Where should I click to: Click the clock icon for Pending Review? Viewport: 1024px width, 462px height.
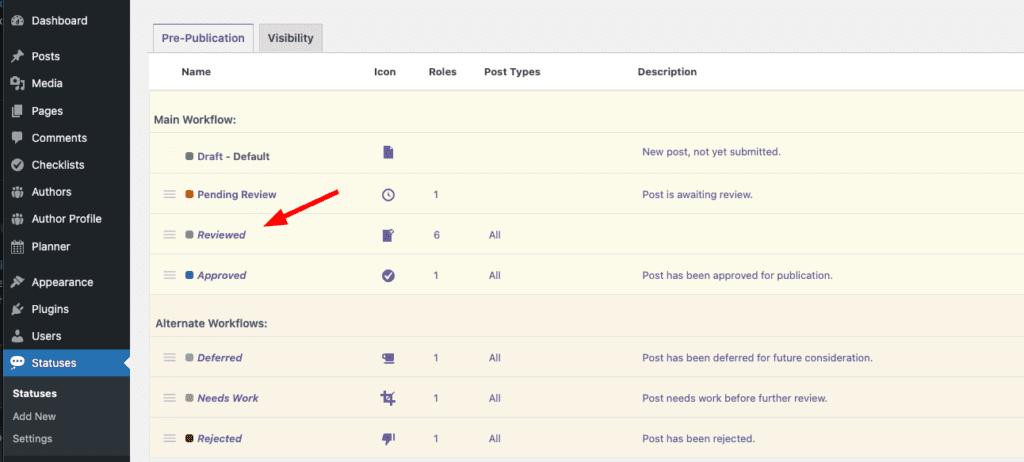(388, 195)
